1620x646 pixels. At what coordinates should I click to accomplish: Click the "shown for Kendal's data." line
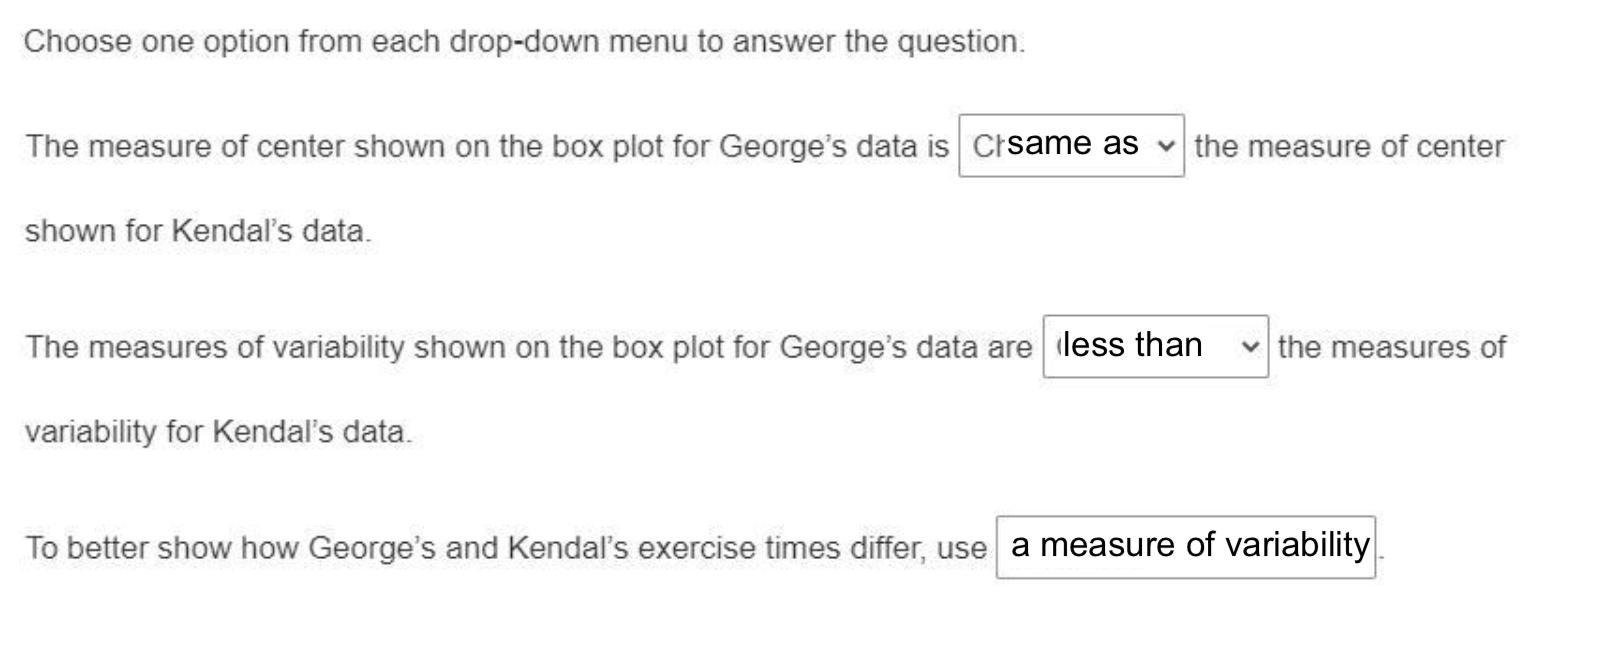(197, 231)
